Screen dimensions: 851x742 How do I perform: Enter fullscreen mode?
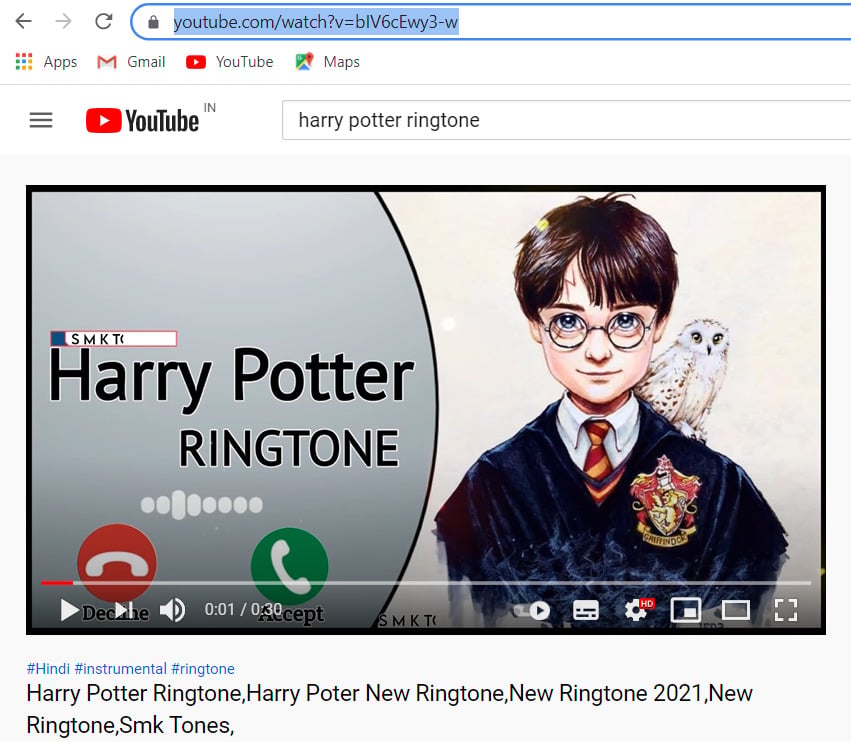tap(785, 610)
